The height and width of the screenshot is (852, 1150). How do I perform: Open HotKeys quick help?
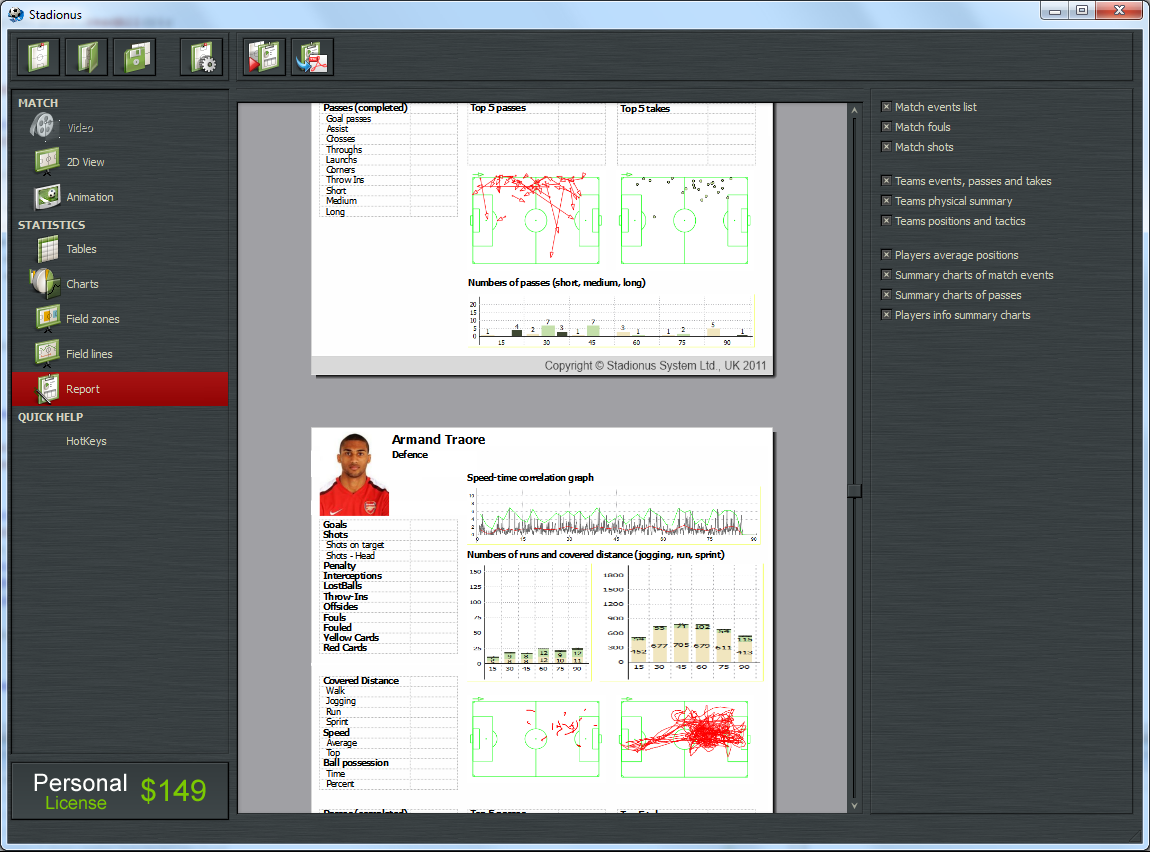pos(86,441)
